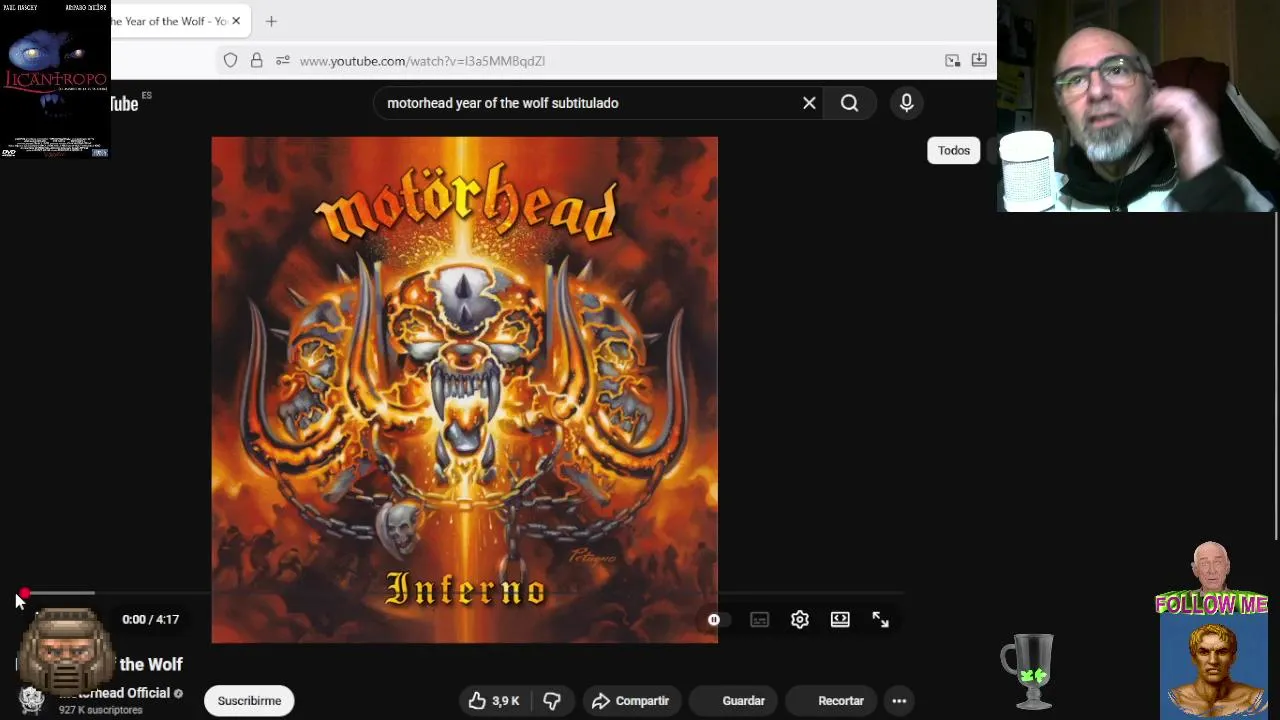Start voice search with microphone
Screen dimensions: 1280x720
coord(907,103)
